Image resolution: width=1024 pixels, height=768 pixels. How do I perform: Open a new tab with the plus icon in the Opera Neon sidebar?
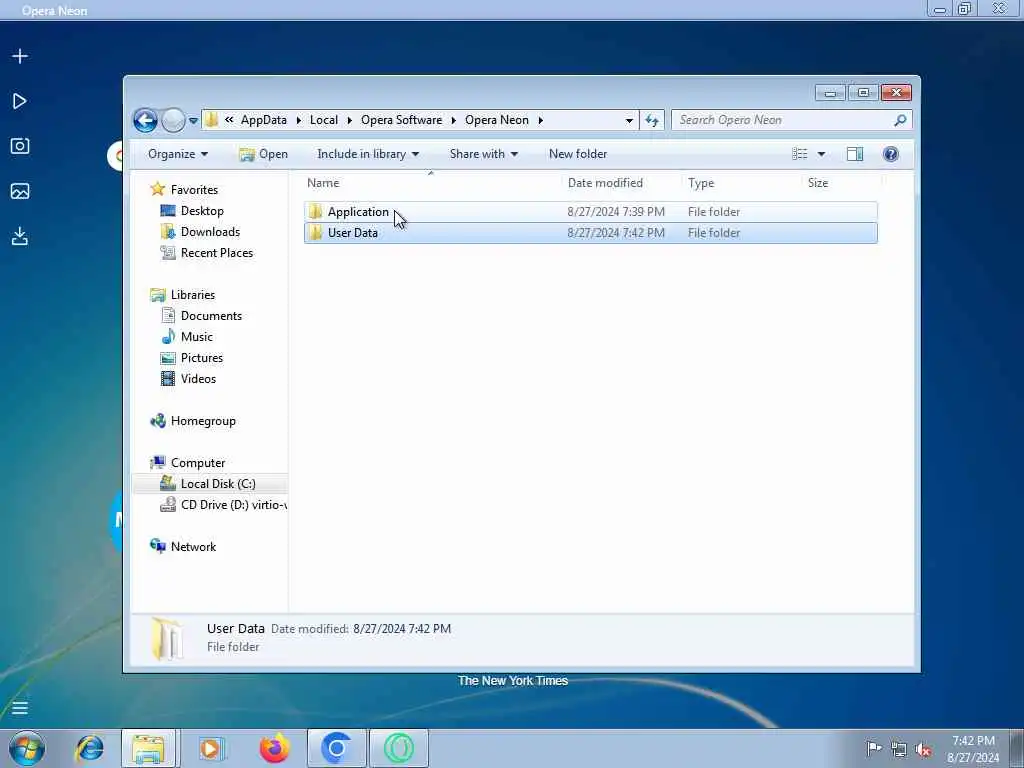click(20, 56)
